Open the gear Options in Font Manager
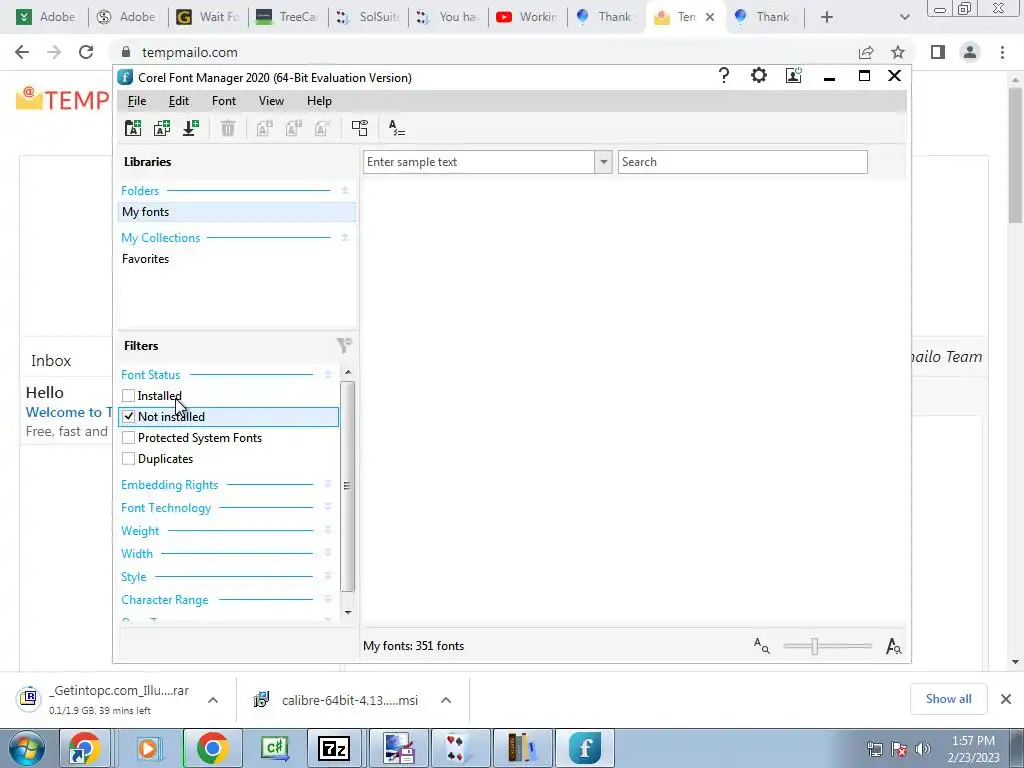The width and height of the screenshot is (1024, 768). click(x=759, y=76)
